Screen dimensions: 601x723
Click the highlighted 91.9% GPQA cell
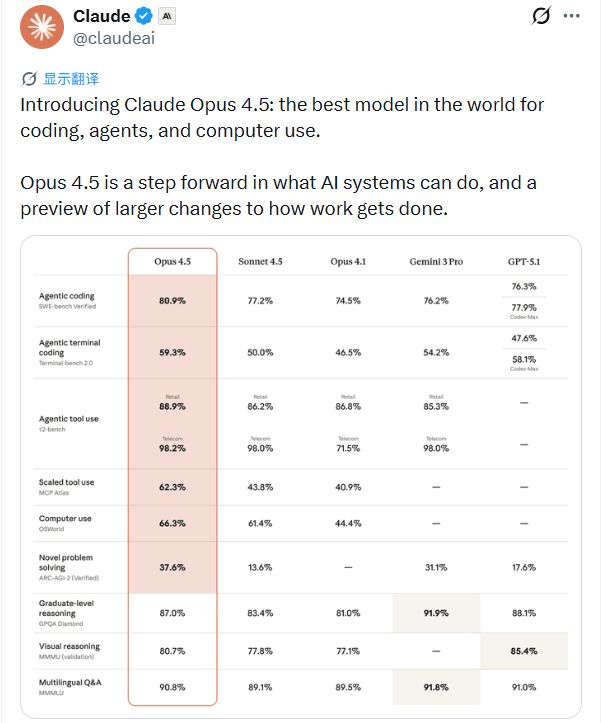(436, 613)
